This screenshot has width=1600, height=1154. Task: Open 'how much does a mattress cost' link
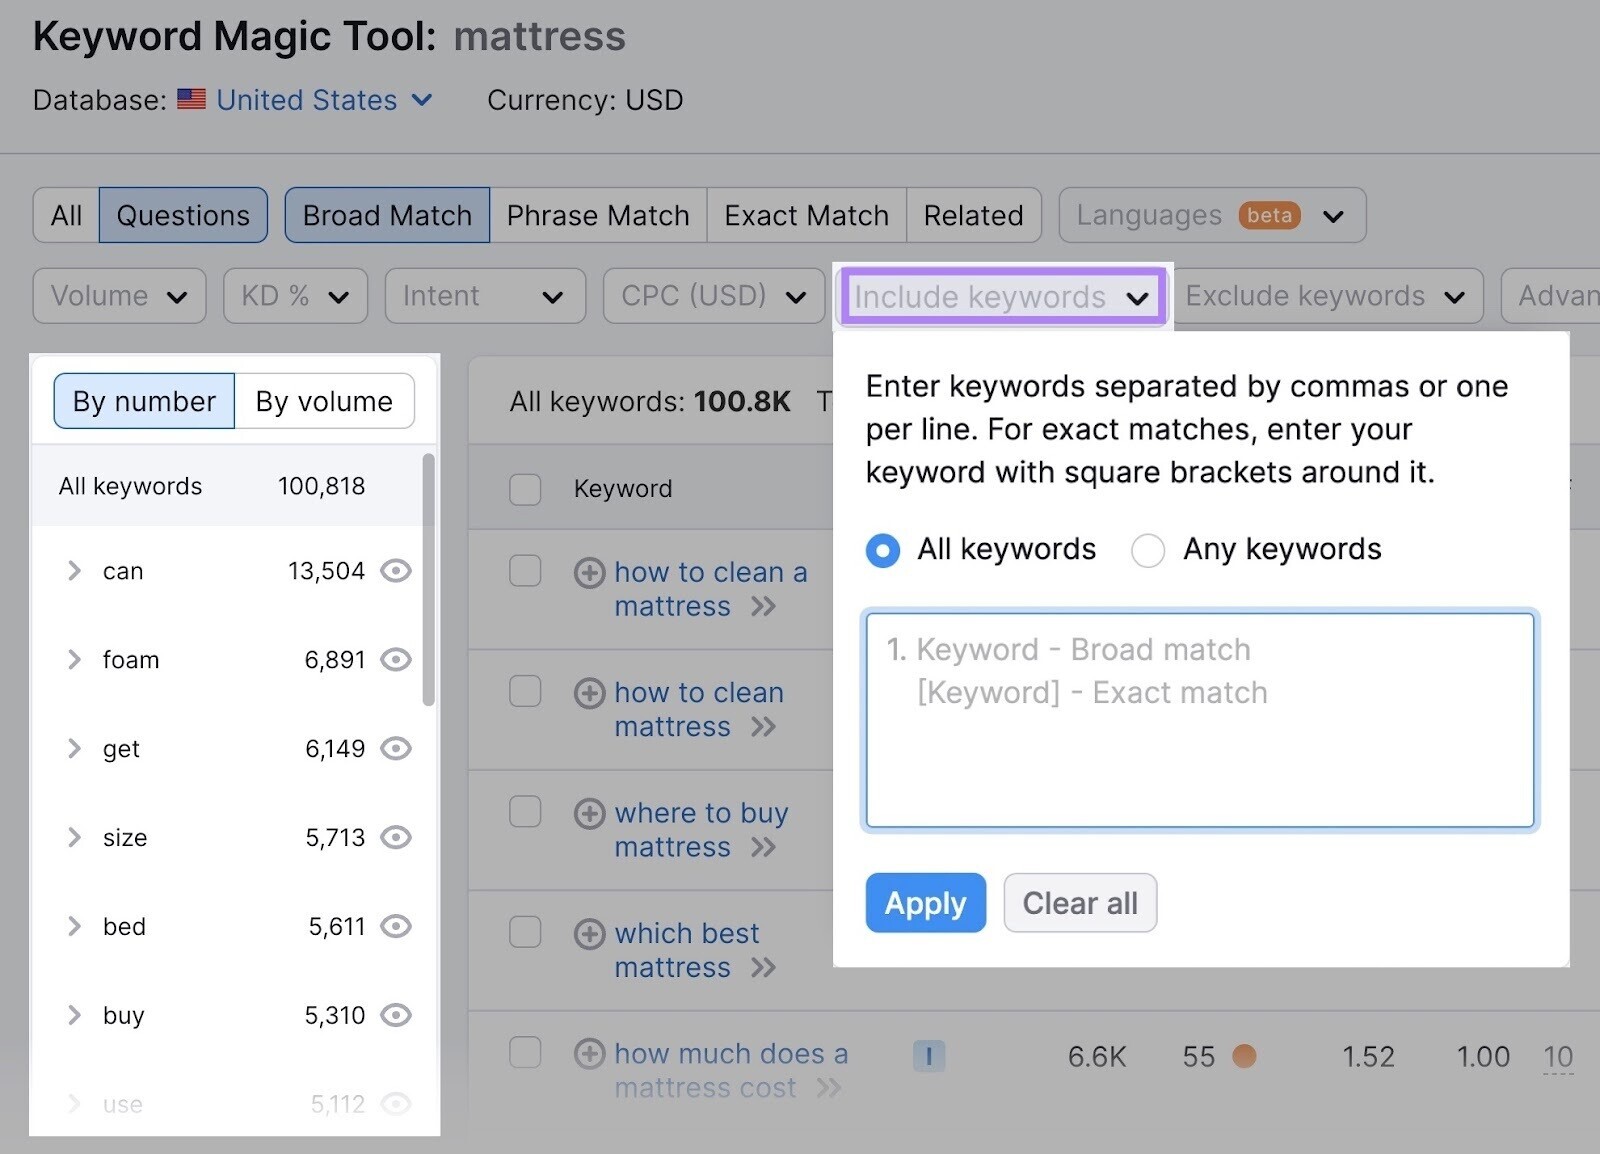(x=731, y=1070)
